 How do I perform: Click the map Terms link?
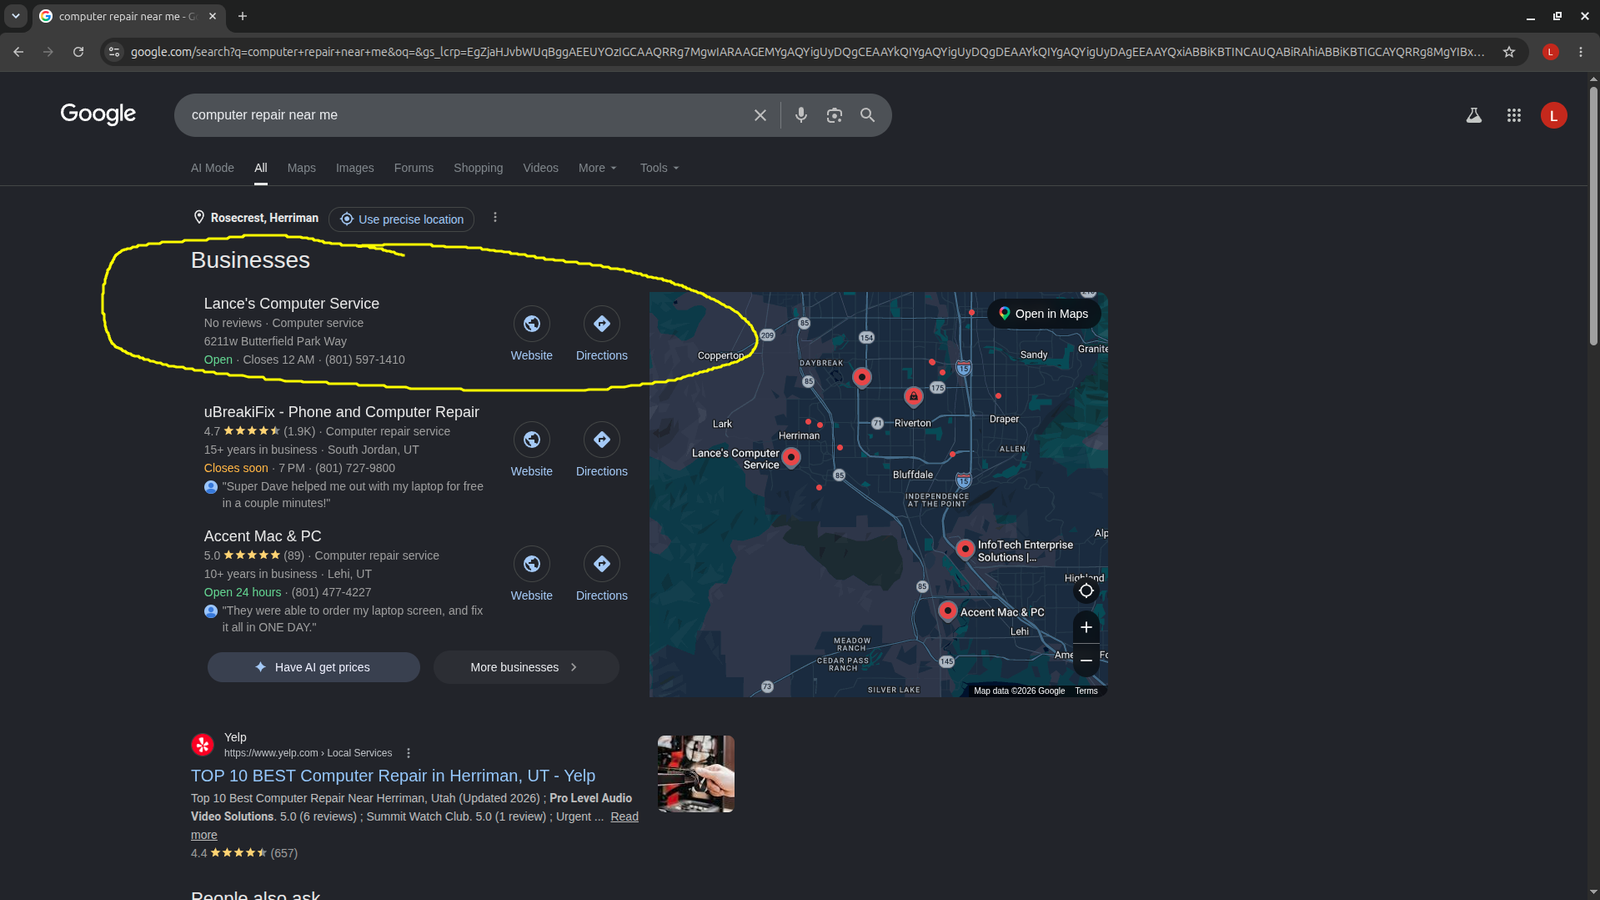click(1086, 691)
